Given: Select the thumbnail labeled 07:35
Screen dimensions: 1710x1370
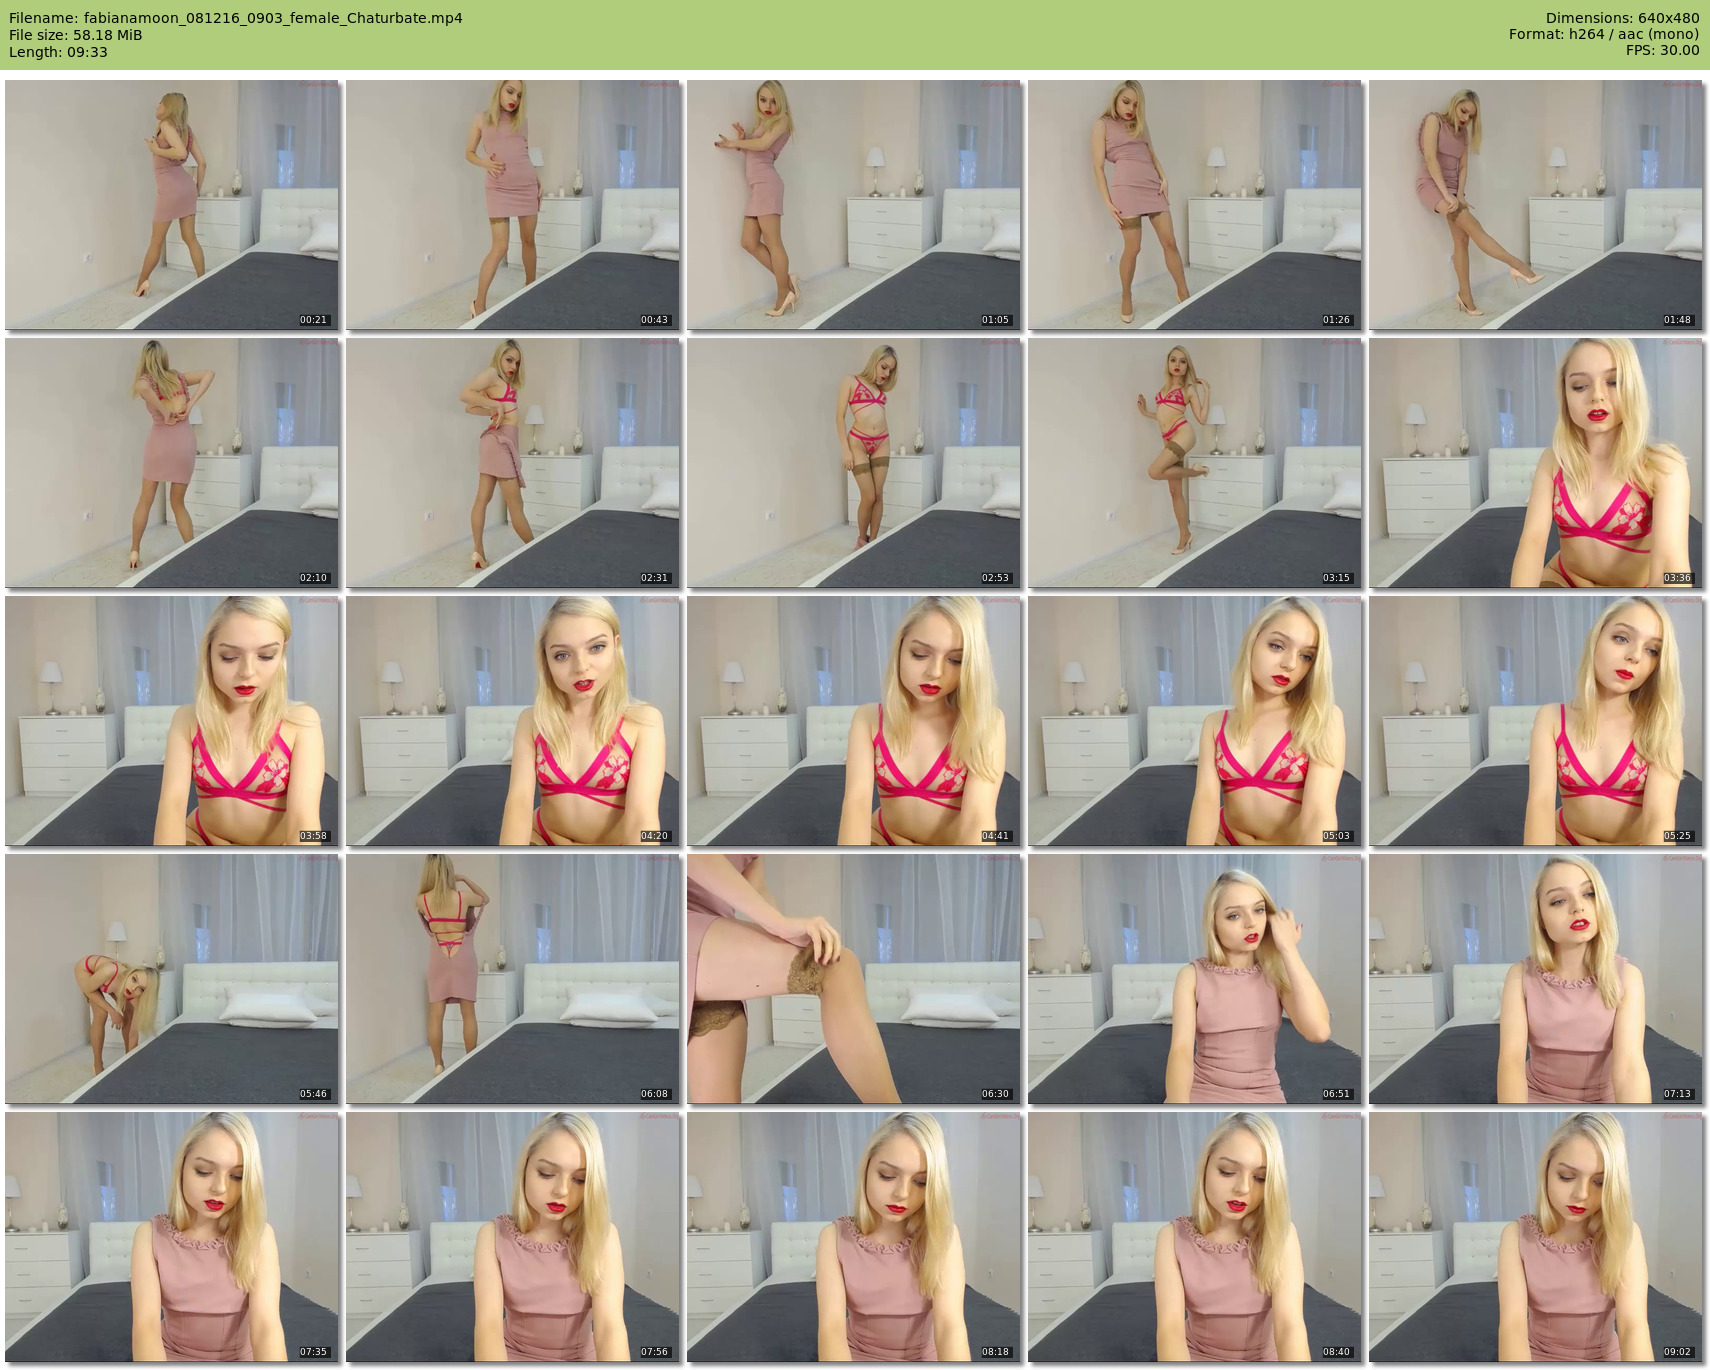Looking at the screenshot, I should pos(171,1237).
